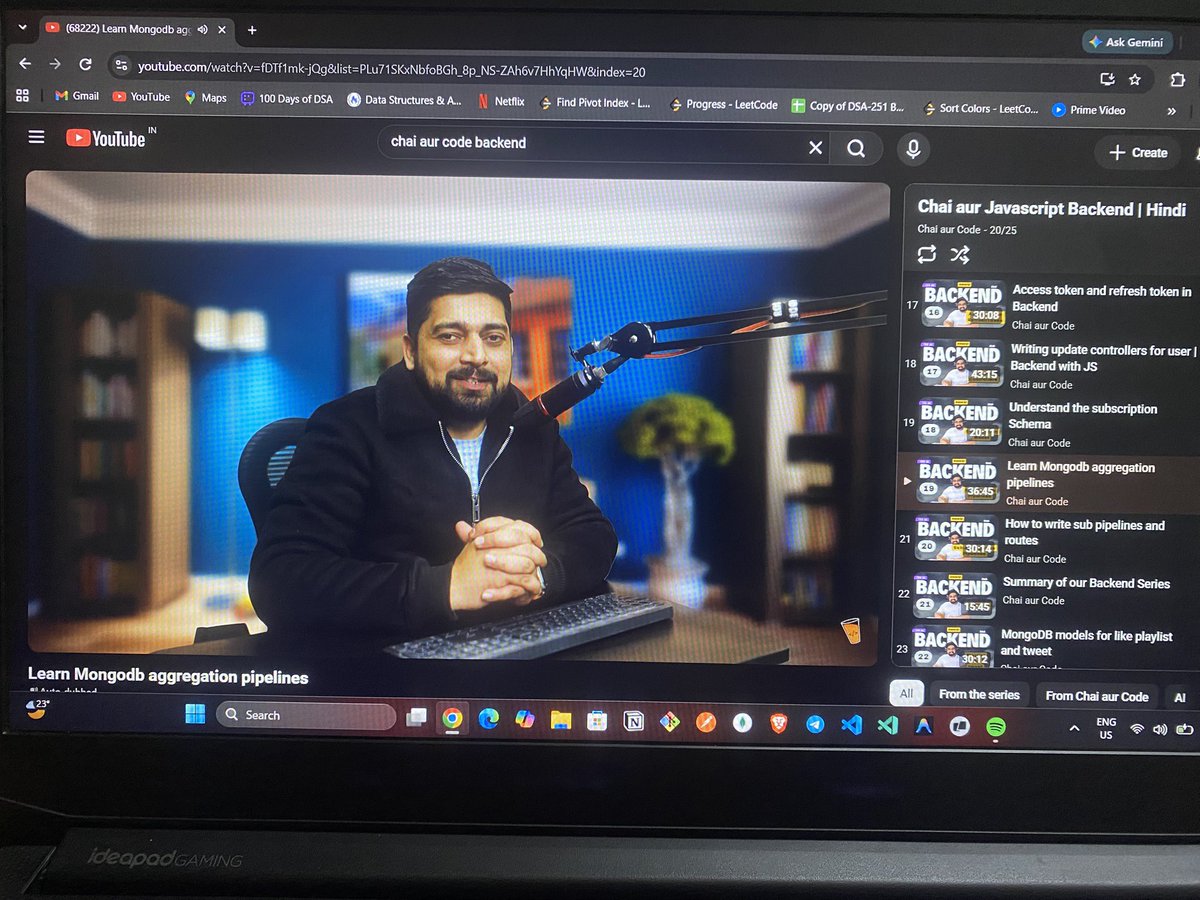The width and height of the screenshot is (1200, 900).
Task: Click the magnifier search button
Action: 856,148
